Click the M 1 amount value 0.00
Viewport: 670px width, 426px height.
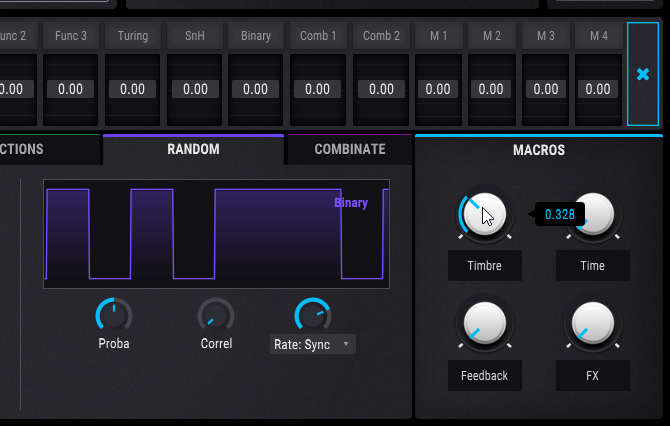tap(438, 89)
